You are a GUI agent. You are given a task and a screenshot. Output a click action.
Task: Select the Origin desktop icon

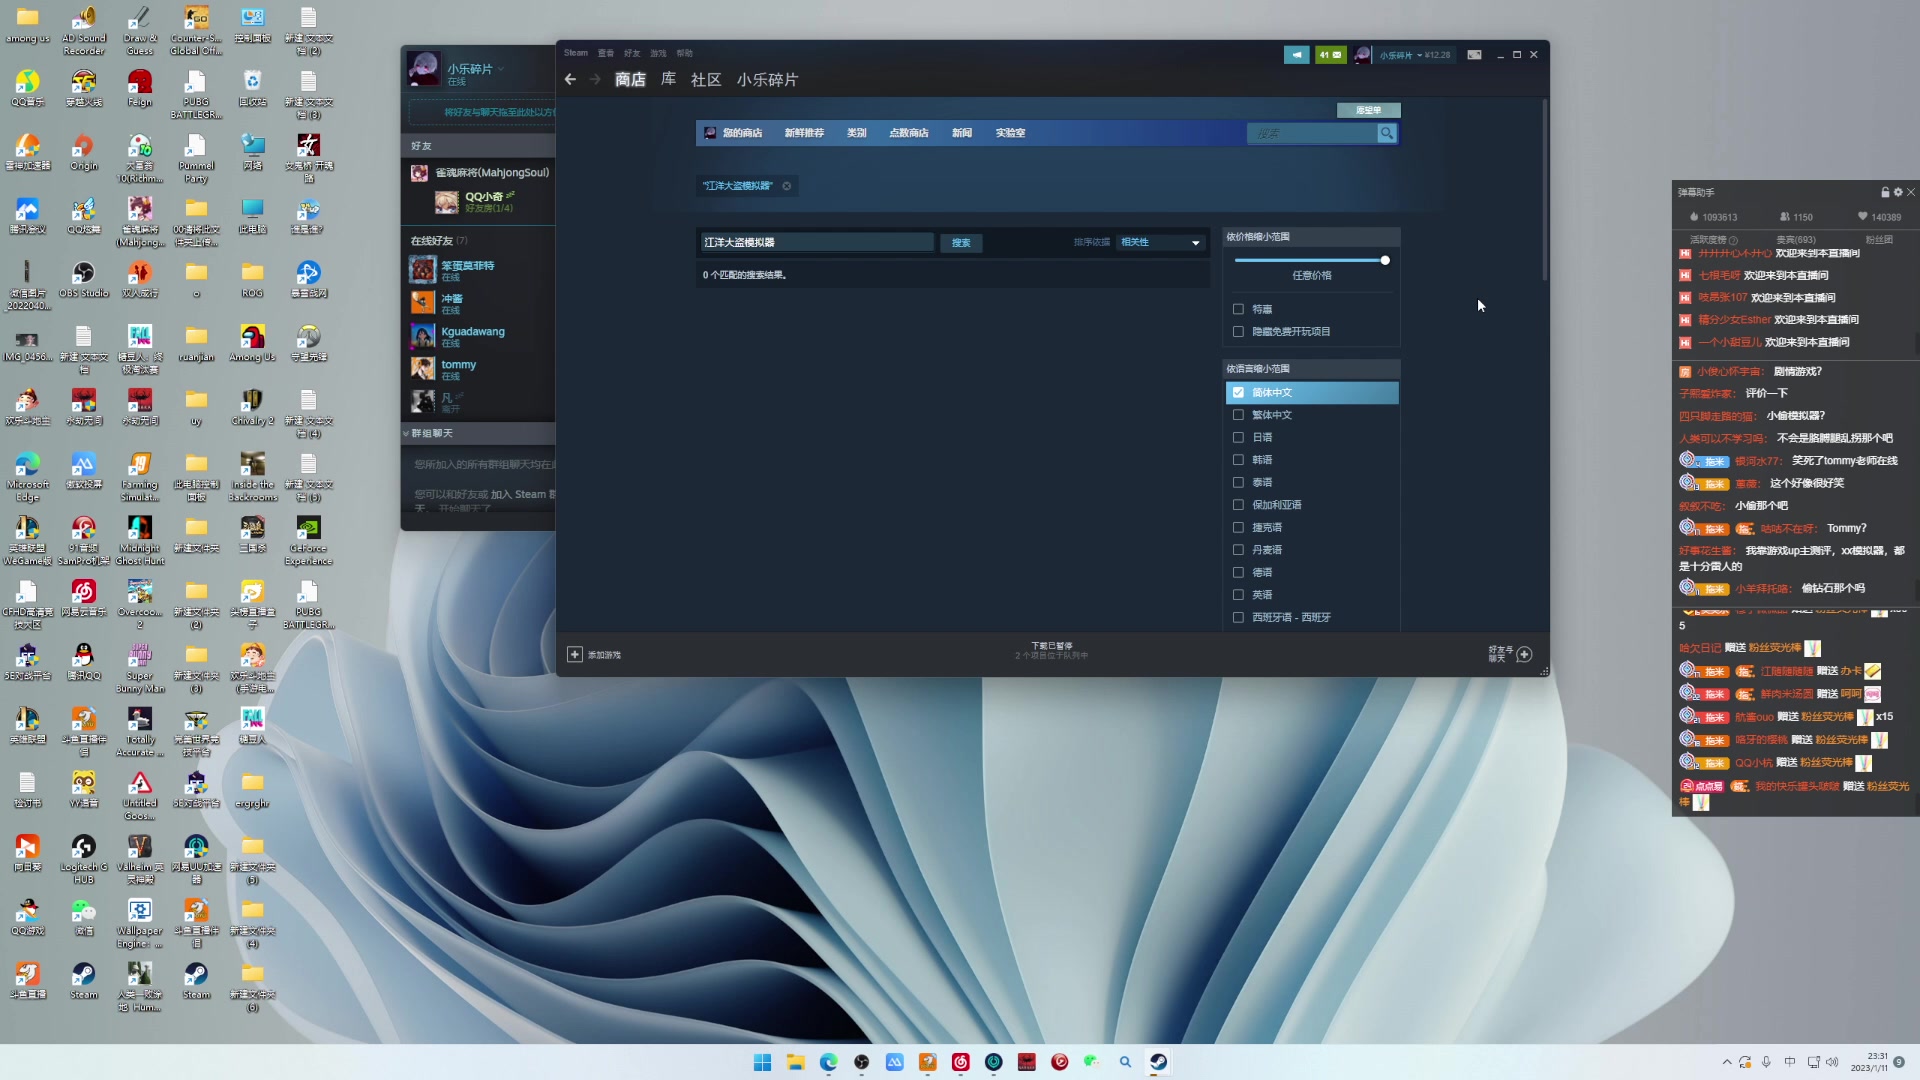click(x=84, y=153)
